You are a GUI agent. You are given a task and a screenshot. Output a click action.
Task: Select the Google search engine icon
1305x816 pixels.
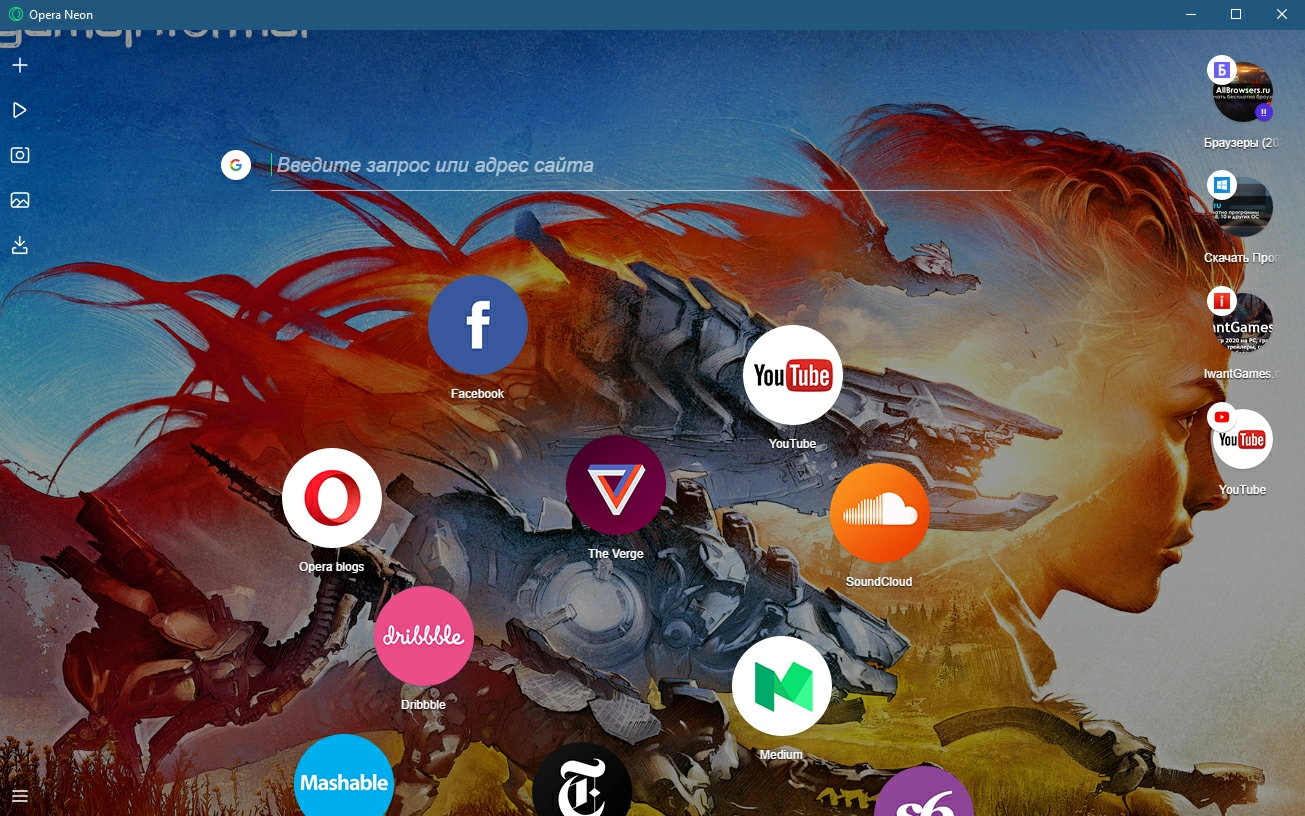point(236,165)
